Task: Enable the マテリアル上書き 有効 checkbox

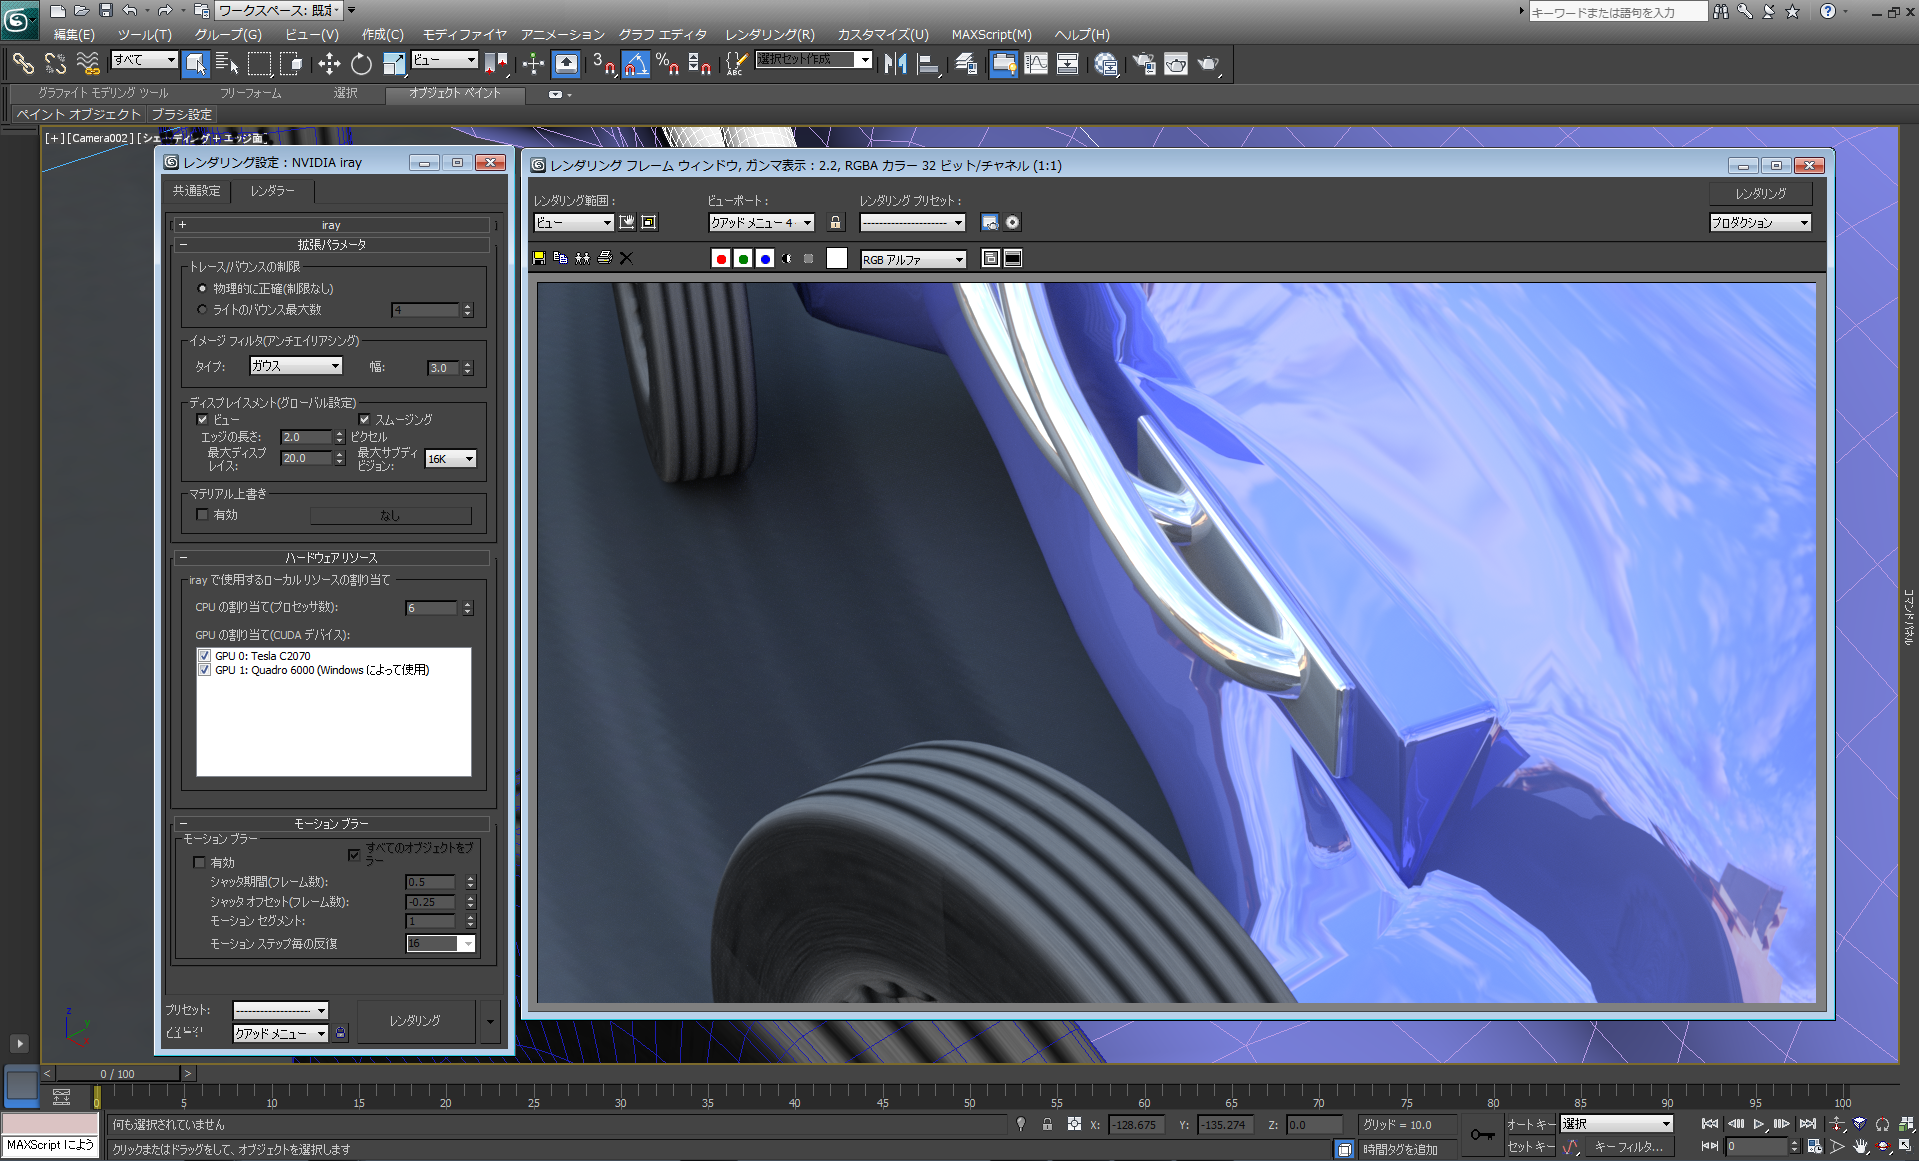Action: [x=202, y=515]
